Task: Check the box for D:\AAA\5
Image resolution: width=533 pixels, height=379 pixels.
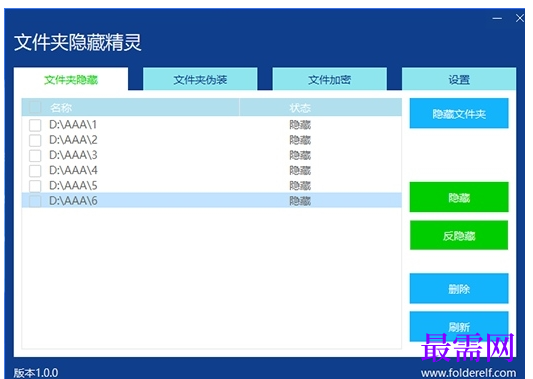Action: [35, 186]
